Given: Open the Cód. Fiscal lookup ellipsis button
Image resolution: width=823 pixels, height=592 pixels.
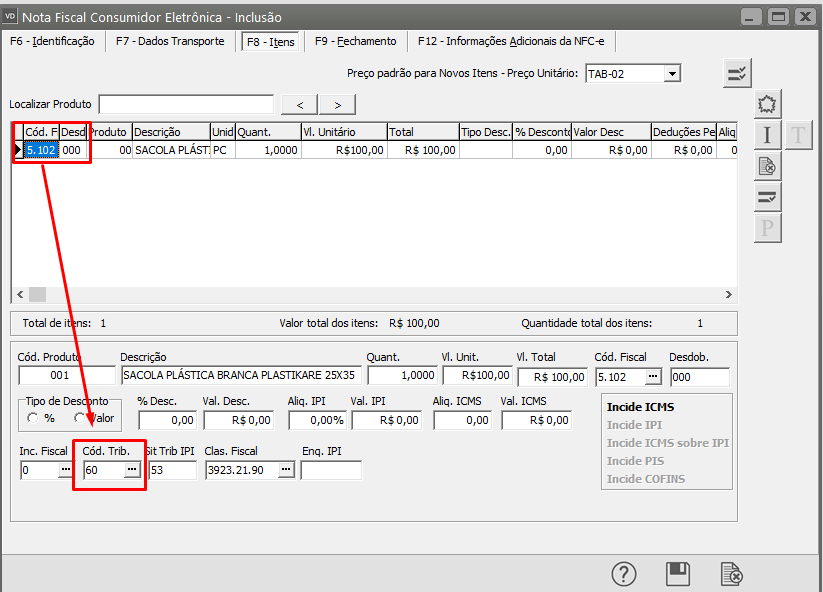Looking at the screenshot, I should click(653, 376).
